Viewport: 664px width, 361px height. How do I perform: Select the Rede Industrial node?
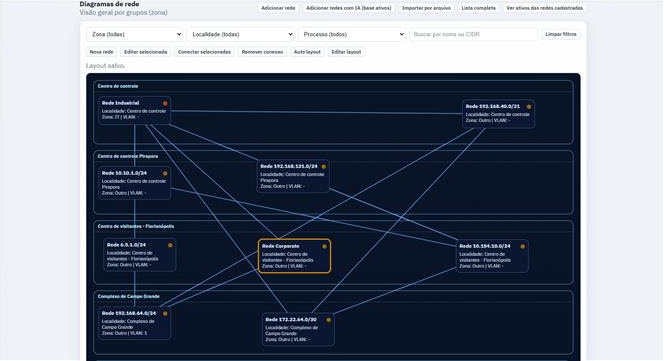click(x=135, y=110)
